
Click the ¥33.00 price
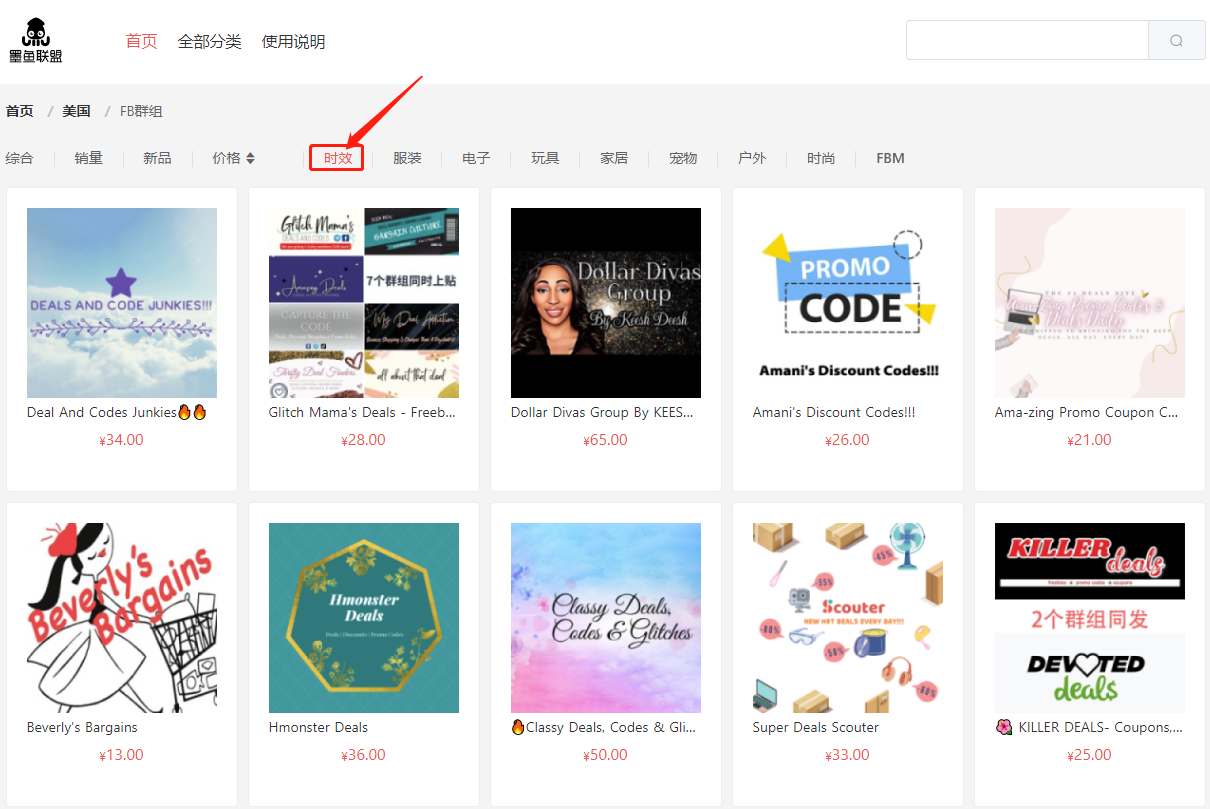(x=848, y=755)
